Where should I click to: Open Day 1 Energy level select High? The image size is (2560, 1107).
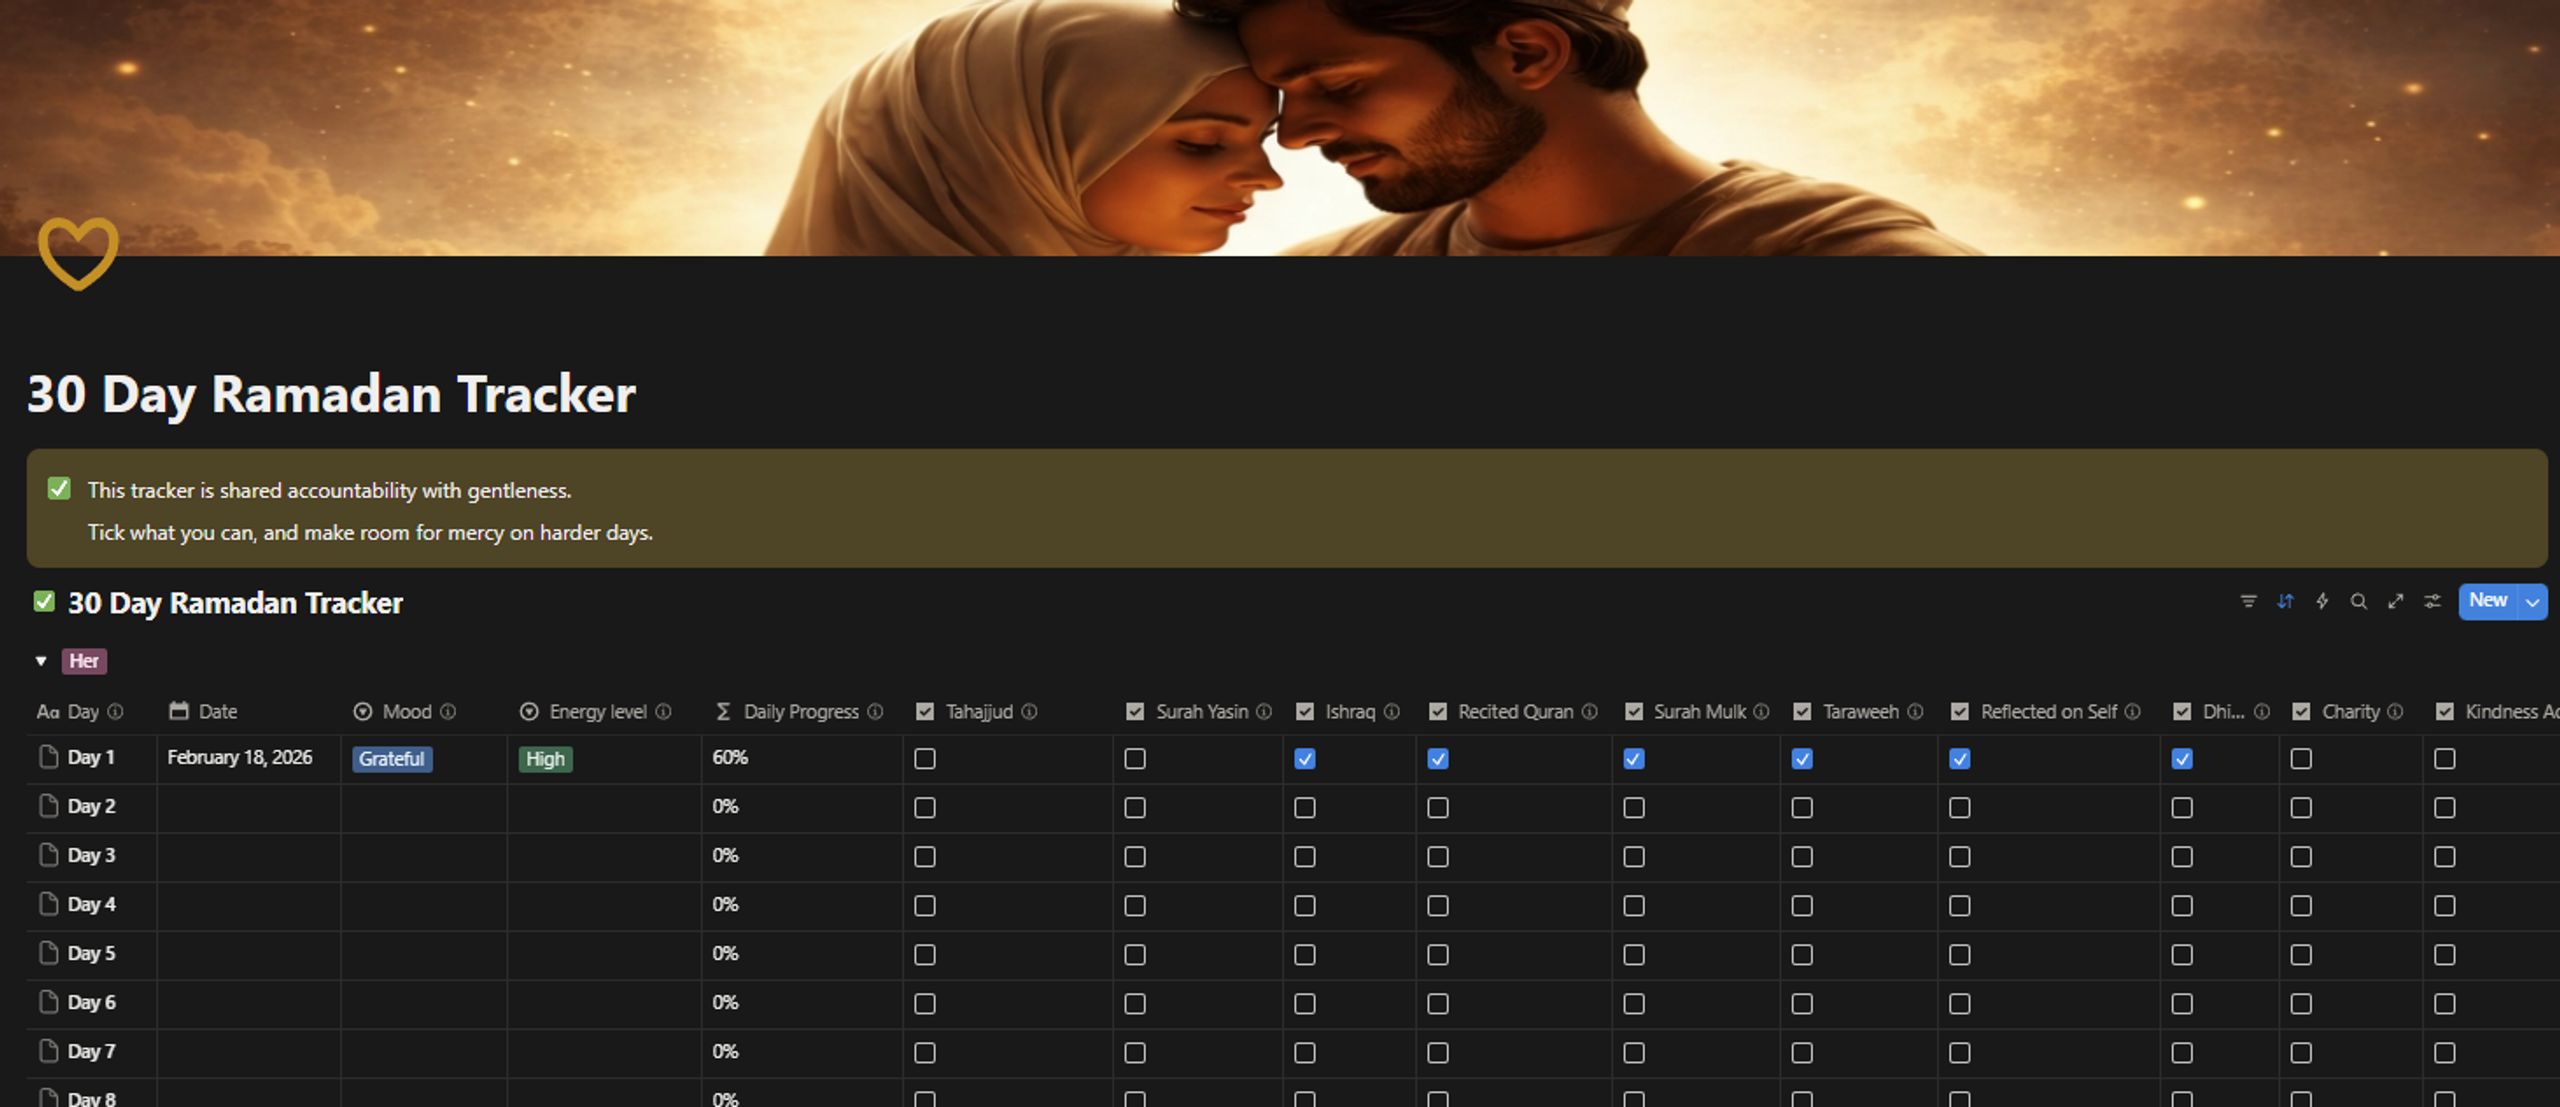click(x=545, y=759)
